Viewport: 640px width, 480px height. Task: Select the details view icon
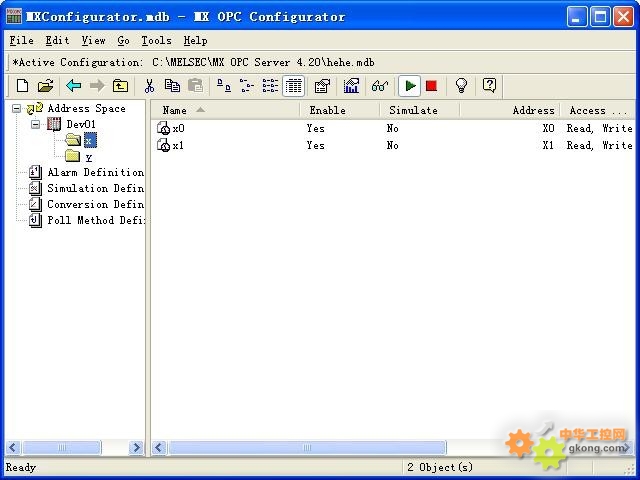click(x=293, y=86)
